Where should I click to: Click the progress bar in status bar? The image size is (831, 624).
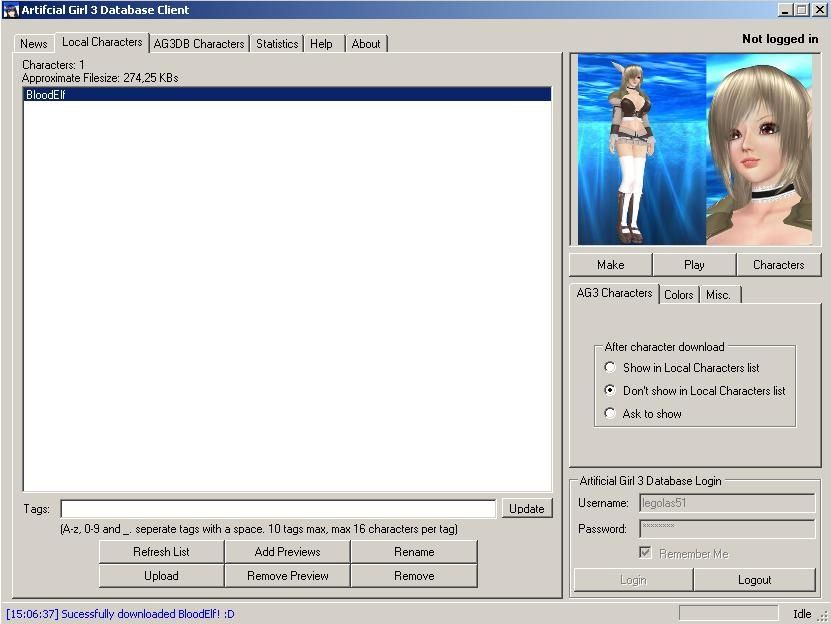[x=728, y=613]
